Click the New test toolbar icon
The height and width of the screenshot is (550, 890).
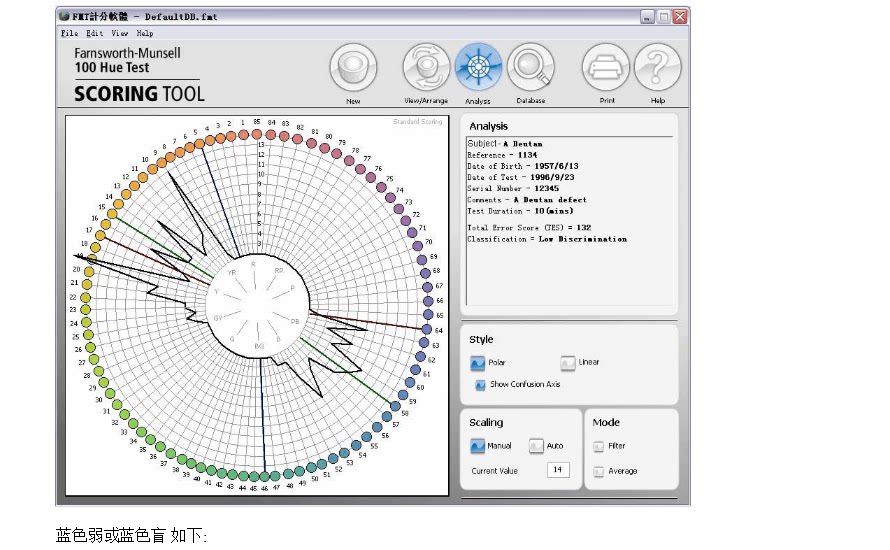click(353, 68)
